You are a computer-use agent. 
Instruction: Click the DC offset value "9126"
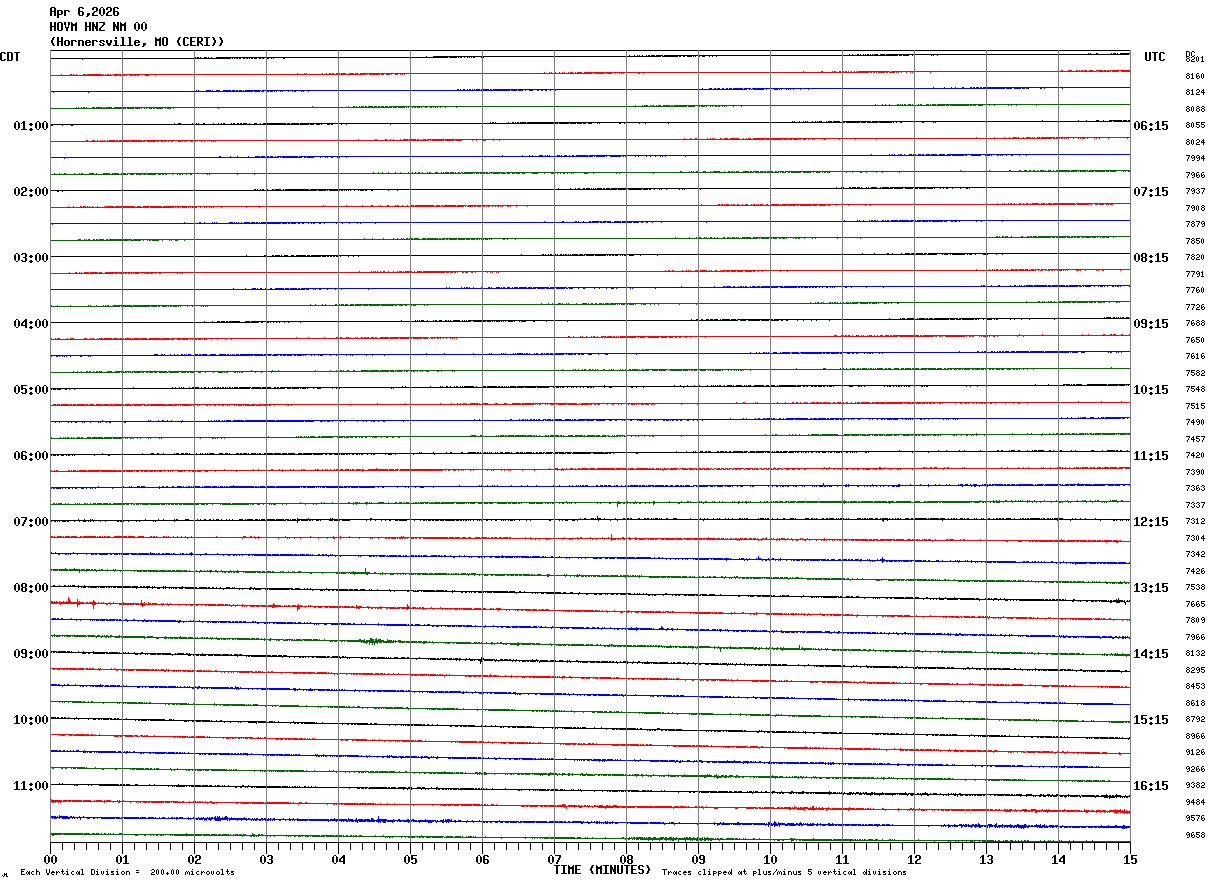[x=1195, y=753]
